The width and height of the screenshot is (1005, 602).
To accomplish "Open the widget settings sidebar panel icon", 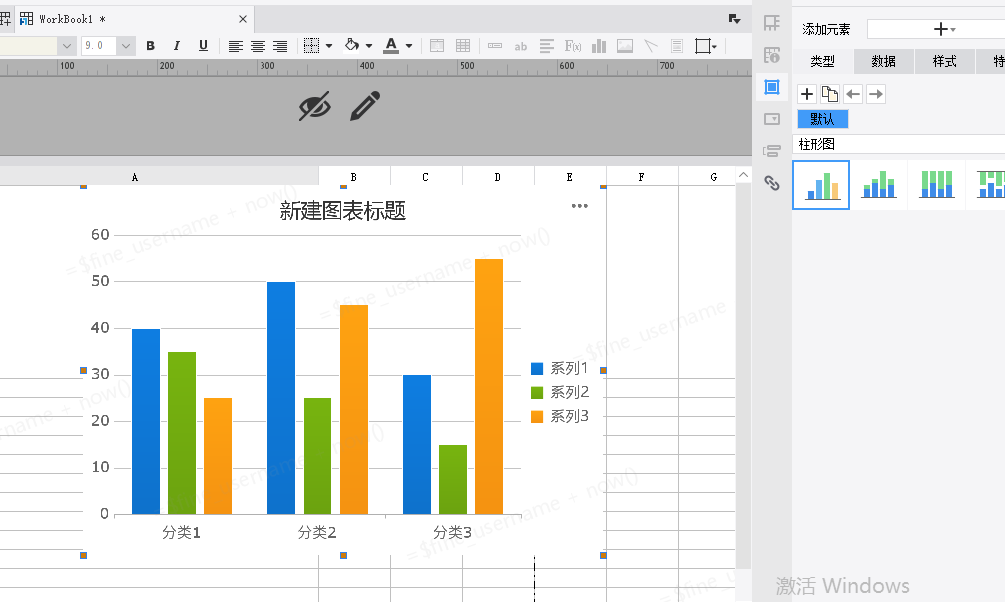I will pyautogui.click(x=772, y=119).
